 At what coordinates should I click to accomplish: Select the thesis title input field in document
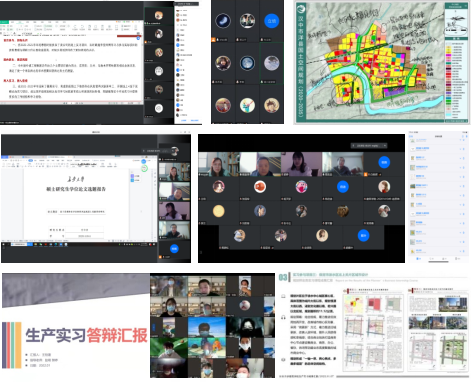pyautogui.click(x=82, y=212)
